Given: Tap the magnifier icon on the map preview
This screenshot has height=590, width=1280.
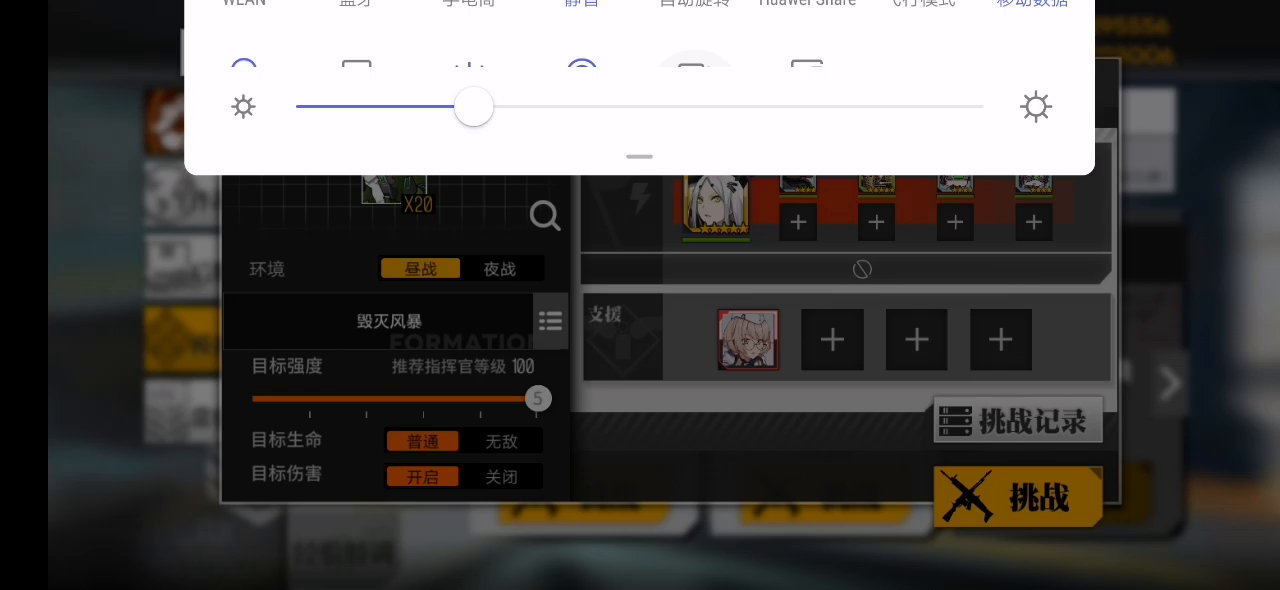Looking at the screenshot, I should pos(545,215).
